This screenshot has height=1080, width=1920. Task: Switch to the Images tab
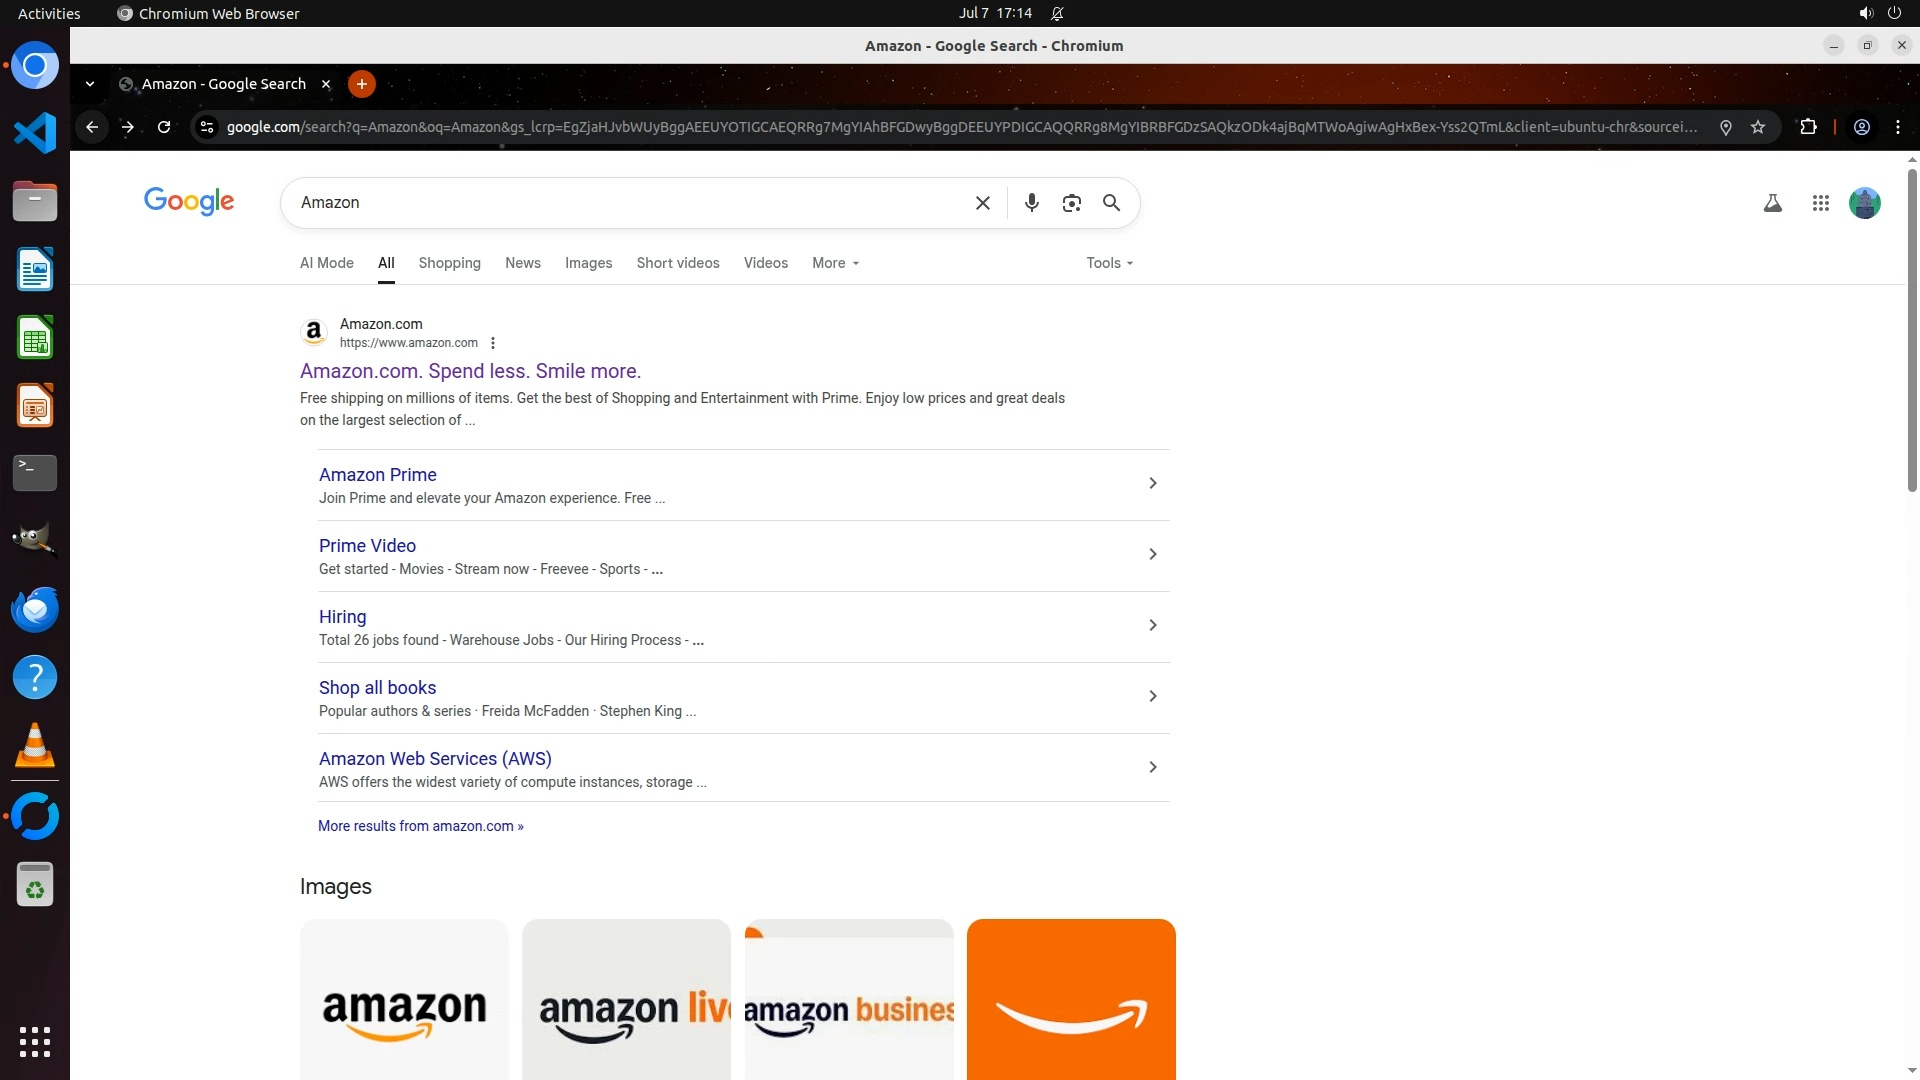tap(588, 263)
